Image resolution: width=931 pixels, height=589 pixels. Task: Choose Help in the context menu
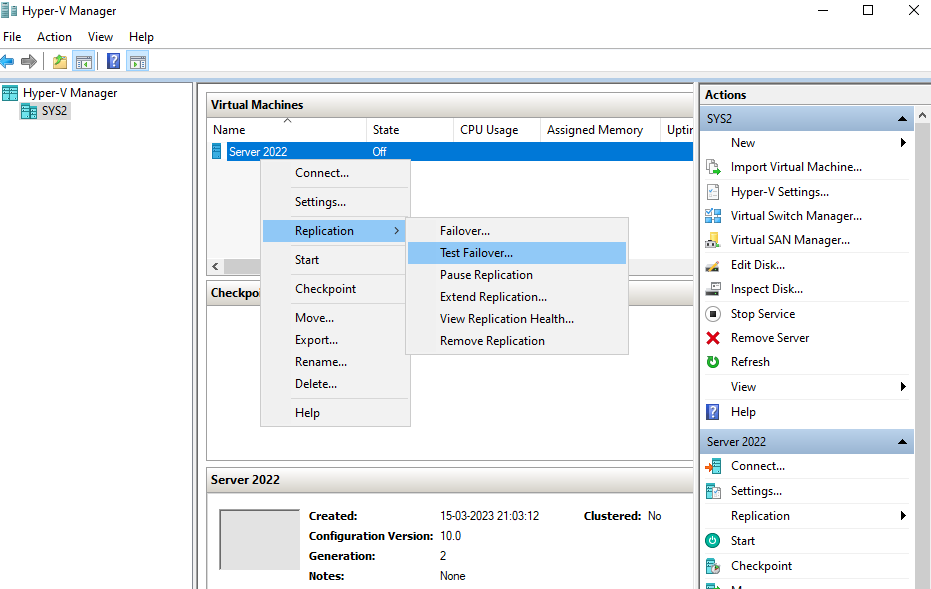pos(335,413)
